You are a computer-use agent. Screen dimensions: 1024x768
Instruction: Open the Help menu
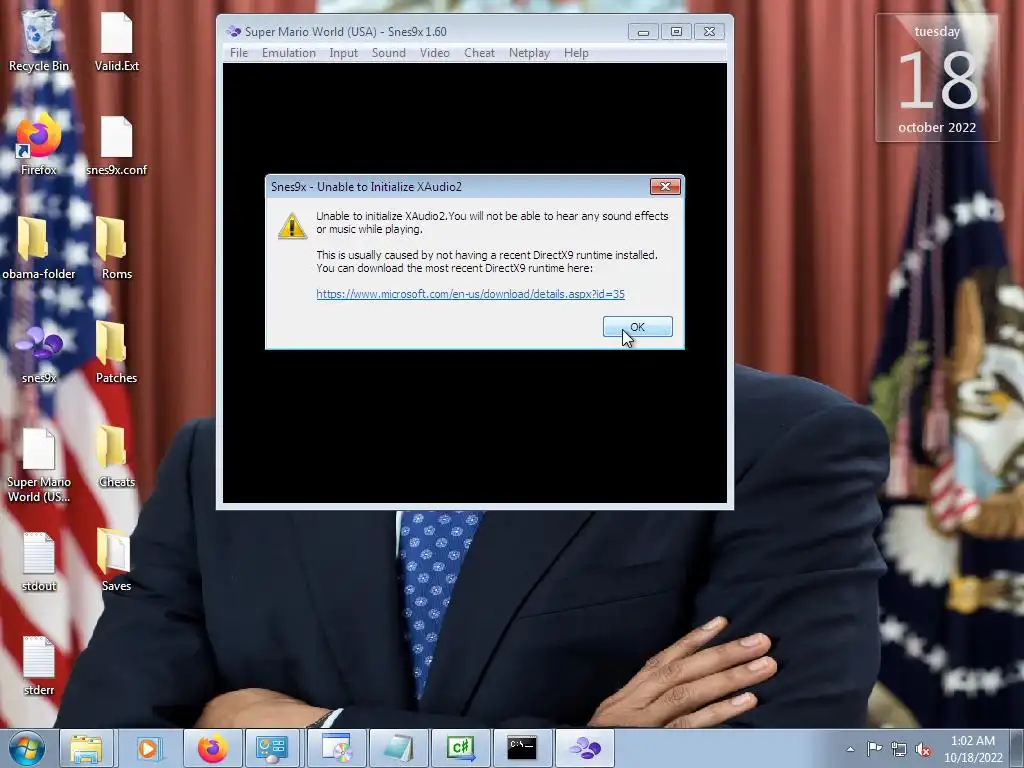pos(576,53)
